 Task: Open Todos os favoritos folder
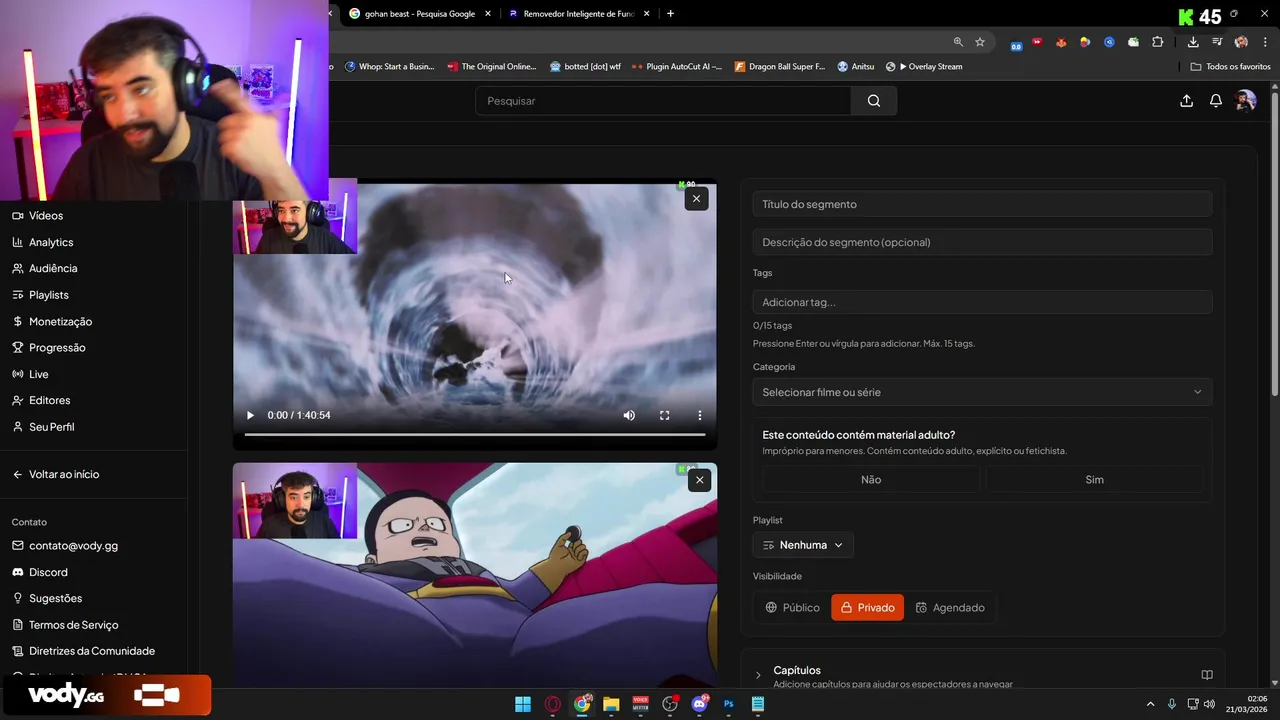pos(1230,67)
